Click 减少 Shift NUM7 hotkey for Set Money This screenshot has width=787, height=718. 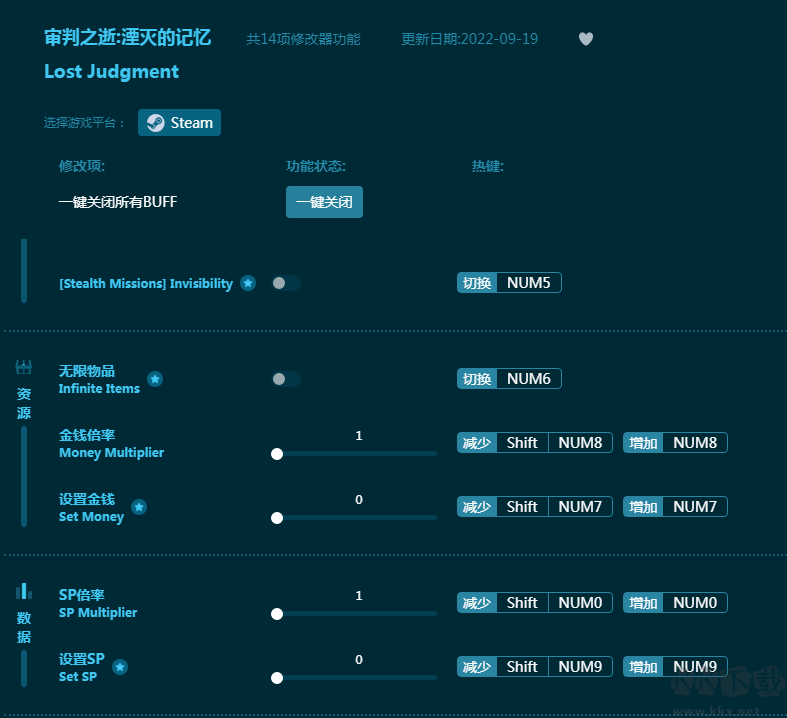pyautogui.click(x=535, y=506)
